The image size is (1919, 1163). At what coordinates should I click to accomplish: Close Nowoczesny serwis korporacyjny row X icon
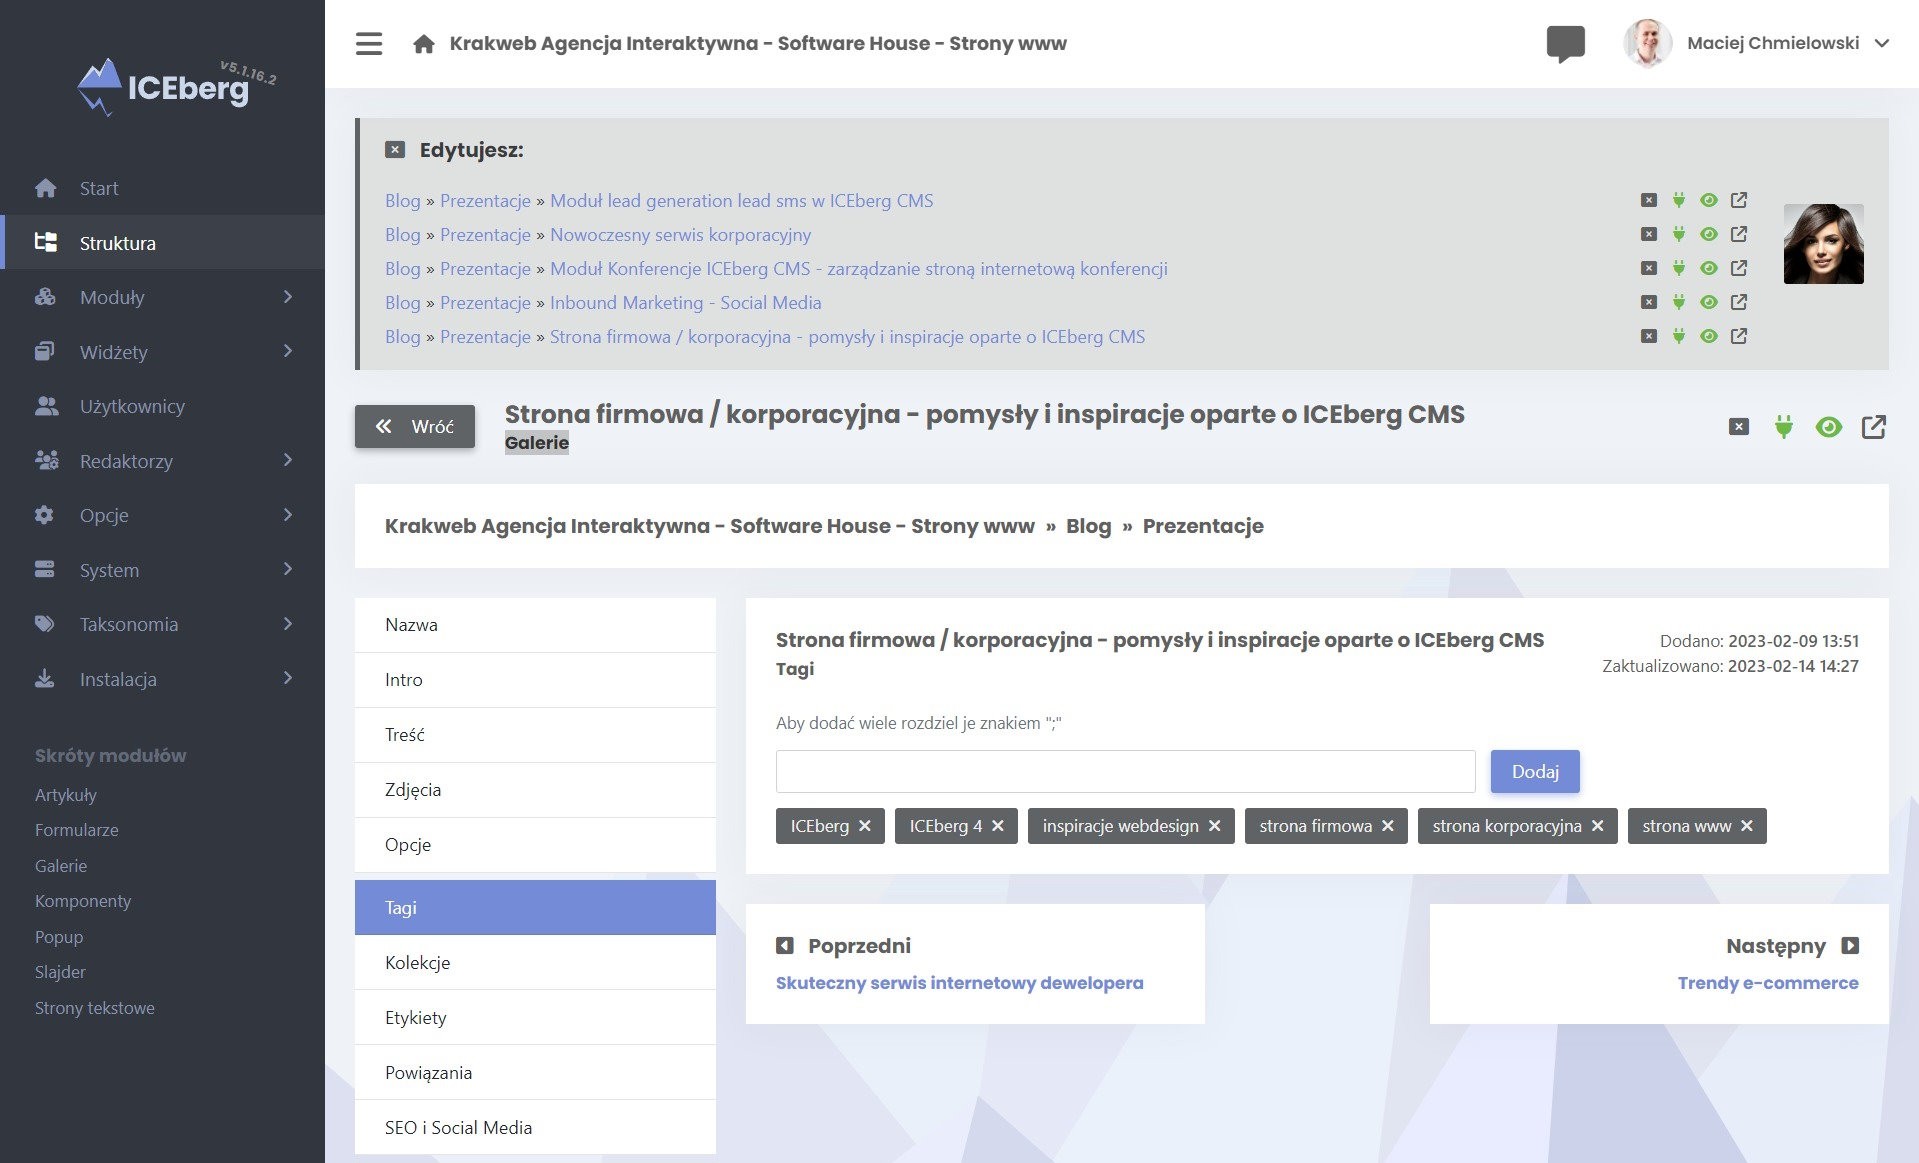pyautogui.click(x=1649, y=234)
